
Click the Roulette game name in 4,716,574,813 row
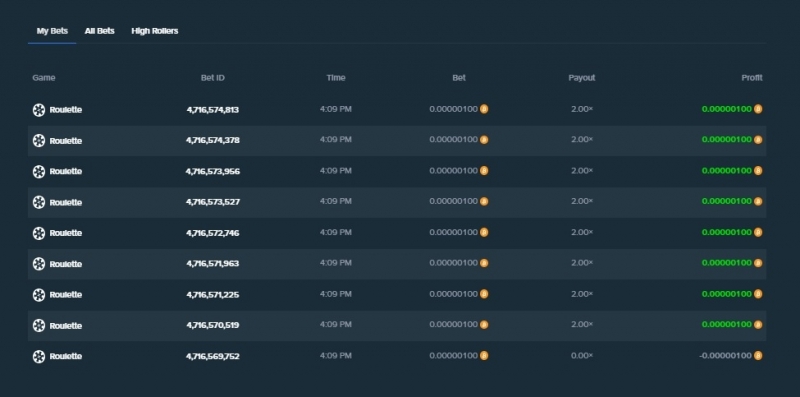[x=66, y=110]
